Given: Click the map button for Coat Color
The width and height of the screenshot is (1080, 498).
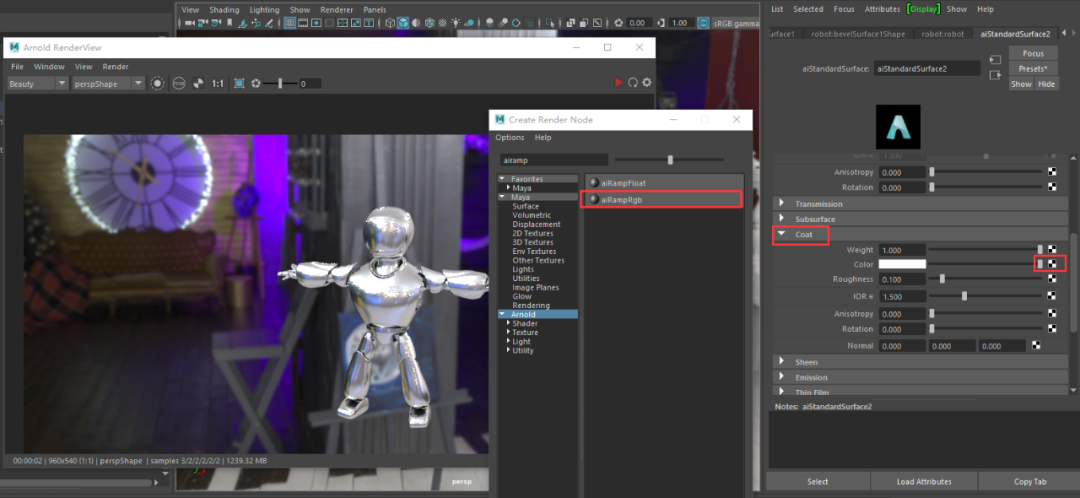Looking at the screenshot, I should point(1052,264).
